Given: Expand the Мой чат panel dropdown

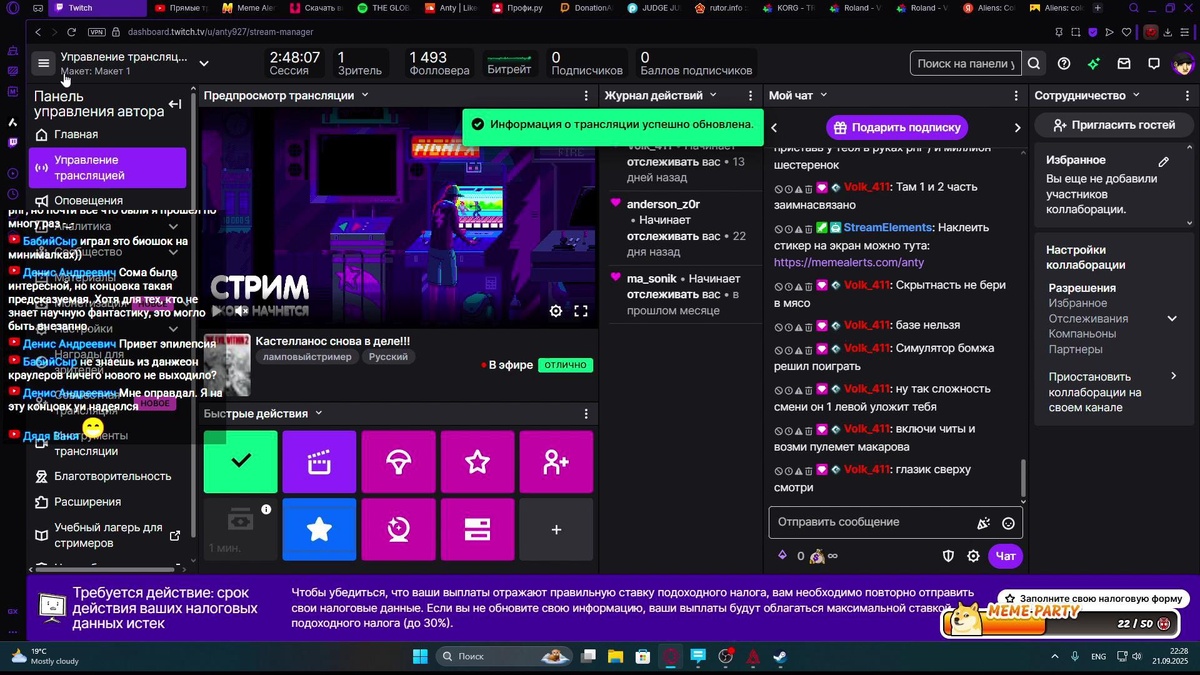Looking at the screenshot, I should click(x=824, y=95).
